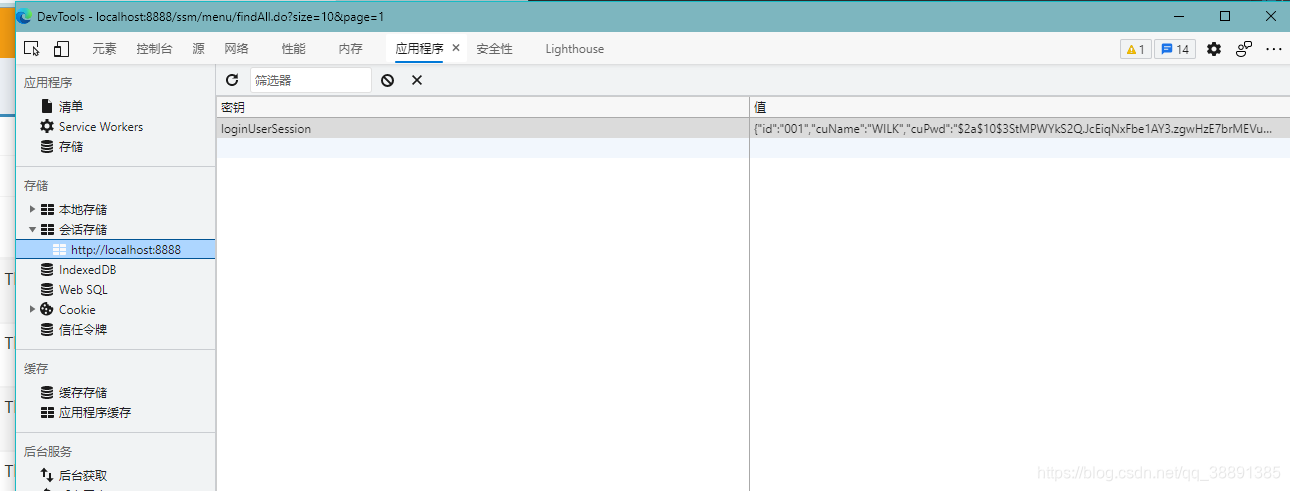Switch to the 源 tab
Viewport: 1290px width, 491px height.
pos(198,49)
